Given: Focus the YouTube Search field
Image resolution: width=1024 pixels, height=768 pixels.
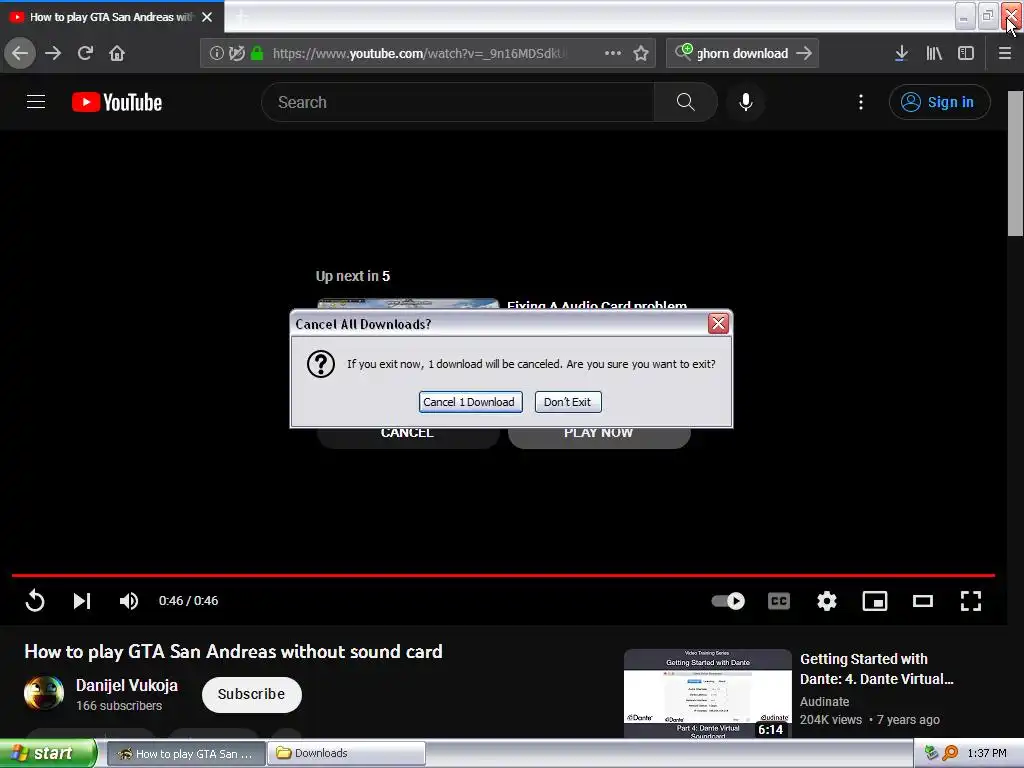Looking at the screenshot, I should (x=458, y=102).
